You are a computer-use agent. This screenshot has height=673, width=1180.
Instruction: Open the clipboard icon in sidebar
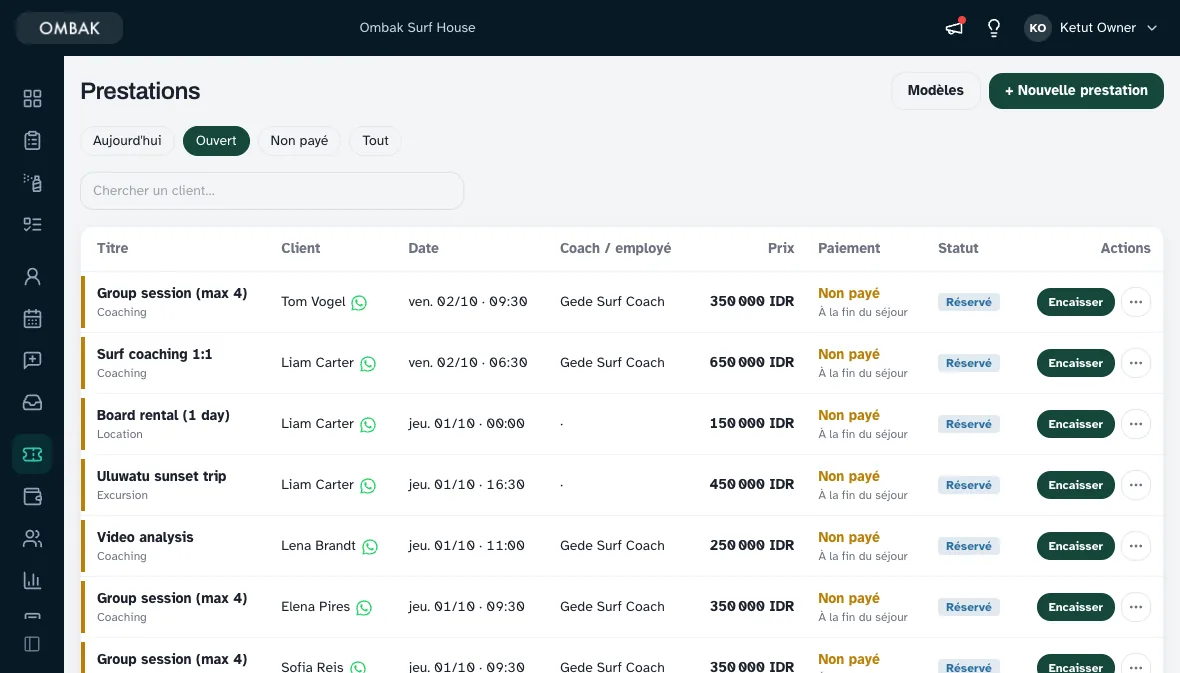32,141
